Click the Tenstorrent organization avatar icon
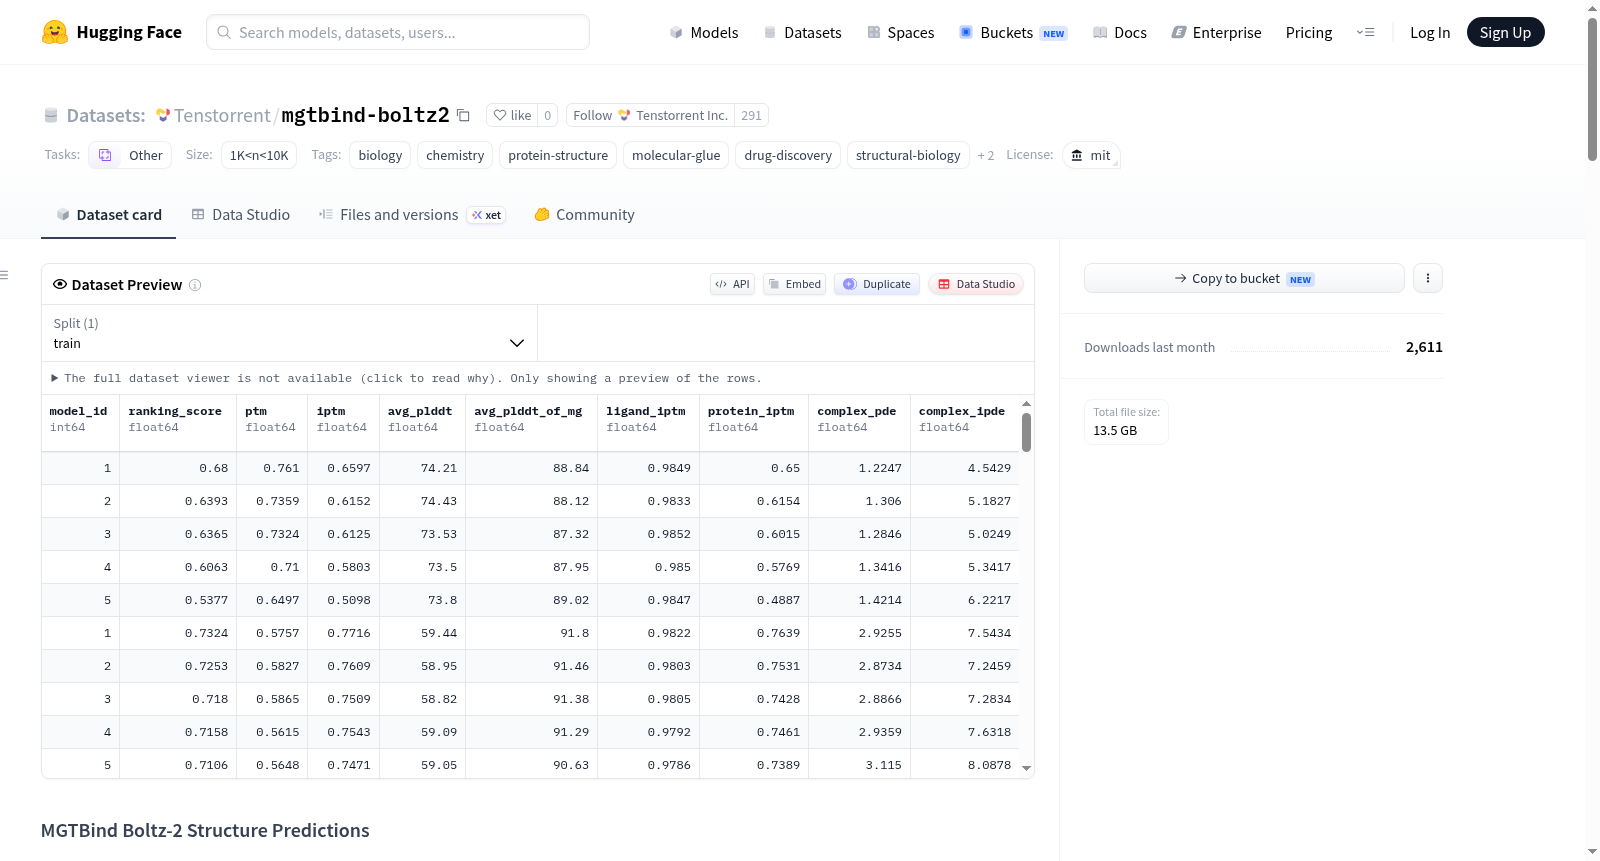1600x861 pixels. tap(163, 115)
